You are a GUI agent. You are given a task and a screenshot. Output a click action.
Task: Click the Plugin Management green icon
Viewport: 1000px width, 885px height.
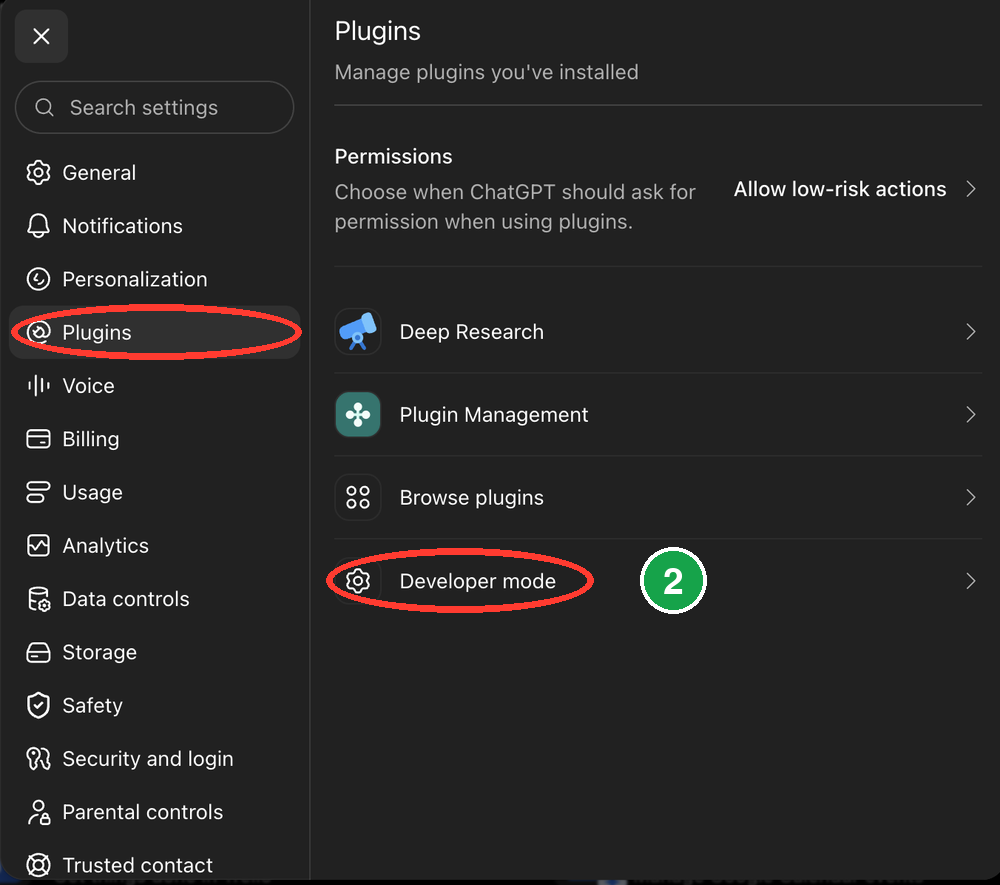click(x=358, y=414)
